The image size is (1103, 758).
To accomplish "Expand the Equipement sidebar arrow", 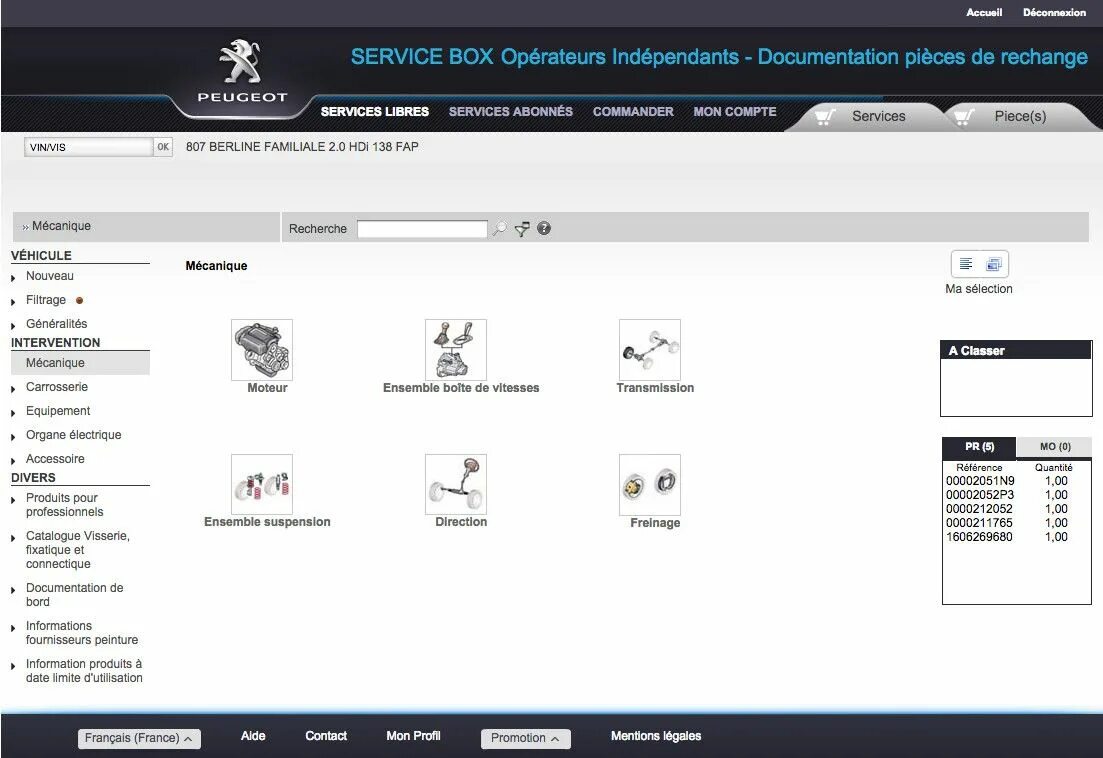I will 13,413.
